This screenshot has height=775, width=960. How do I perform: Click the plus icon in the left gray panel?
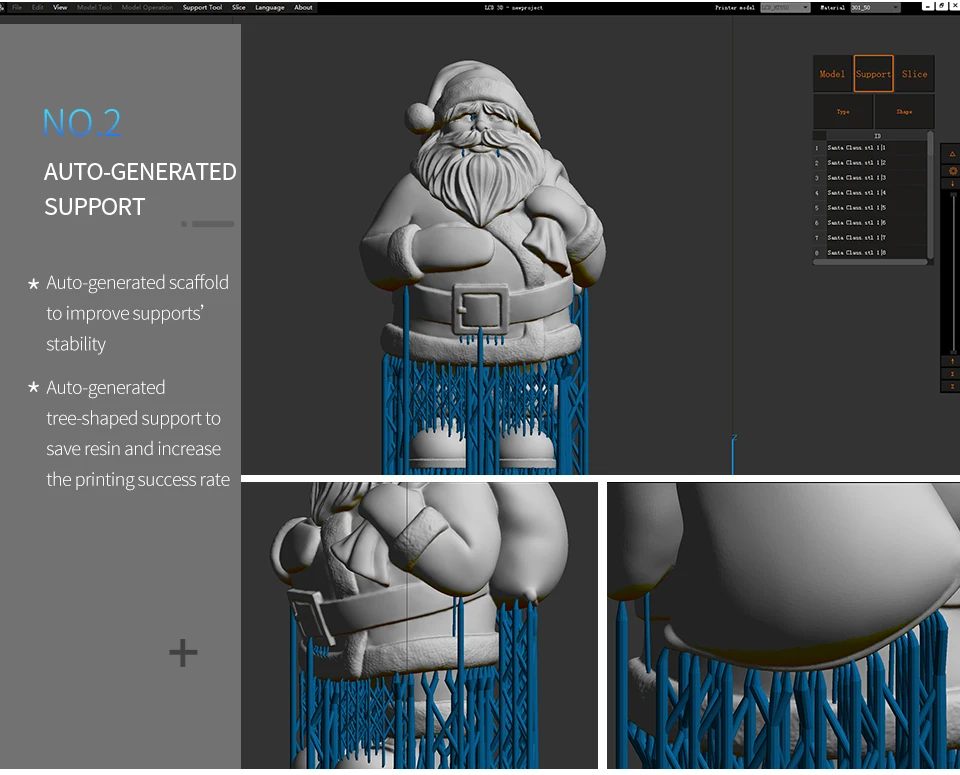coord(183,653)
